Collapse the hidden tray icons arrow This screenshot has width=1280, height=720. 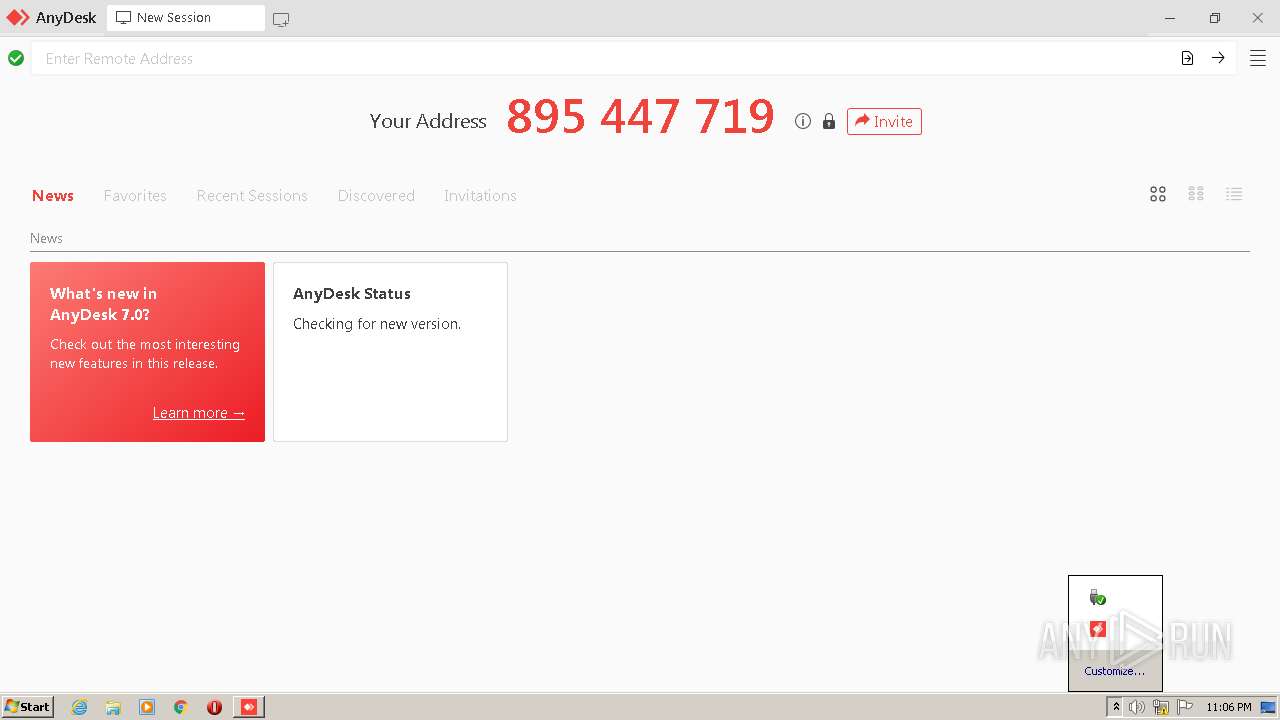1116,707
